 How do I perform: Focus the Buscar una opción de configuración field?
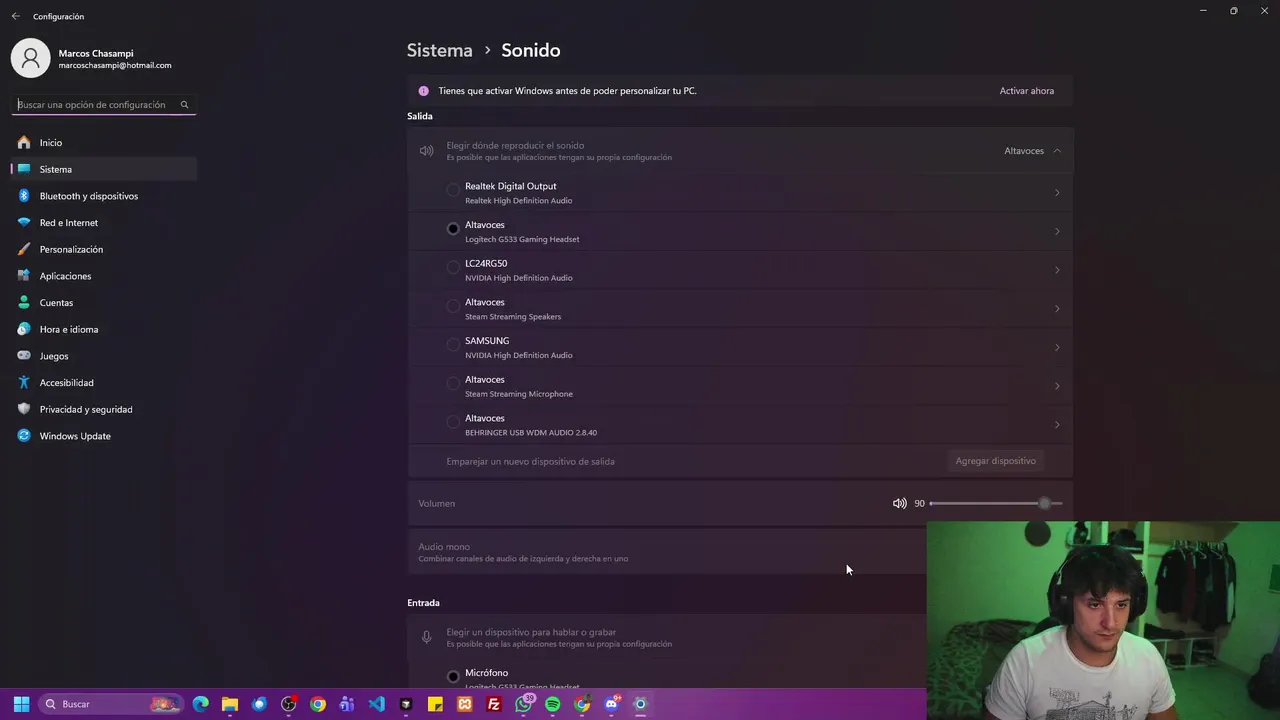tap(104, 105)
